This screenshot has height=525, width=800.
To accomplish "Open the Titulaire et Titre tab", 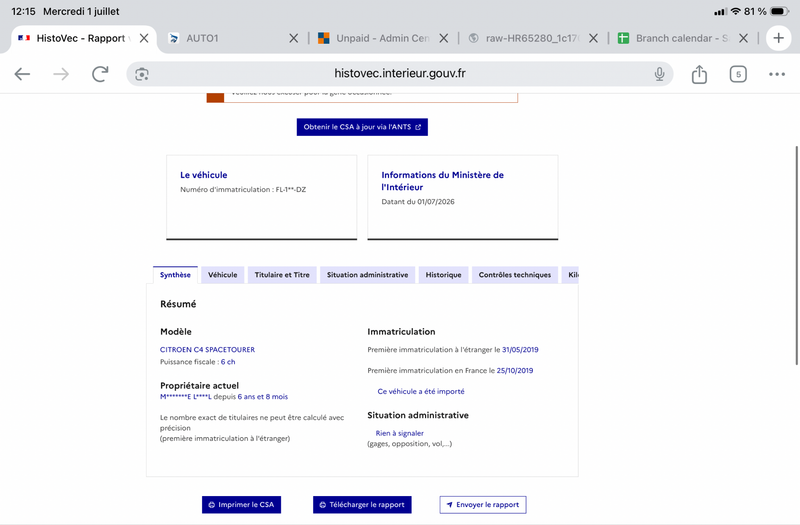I will tap(282, 275).
